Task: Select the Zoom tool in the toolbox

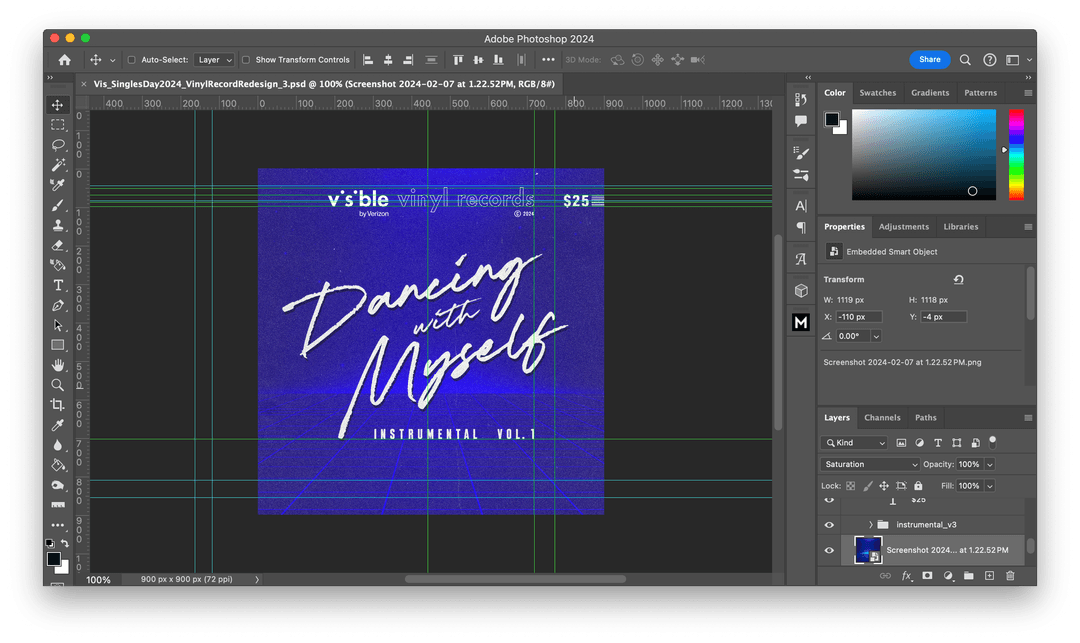Action: [x=58, y=385]
